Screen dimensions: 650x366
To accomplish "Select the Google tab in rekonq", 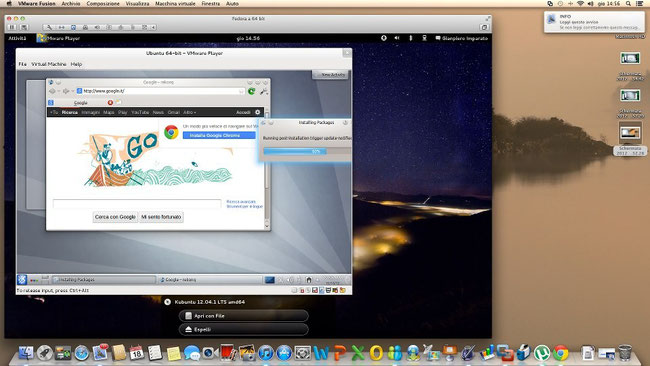I will pyautogui.click(x=80, y=102).
